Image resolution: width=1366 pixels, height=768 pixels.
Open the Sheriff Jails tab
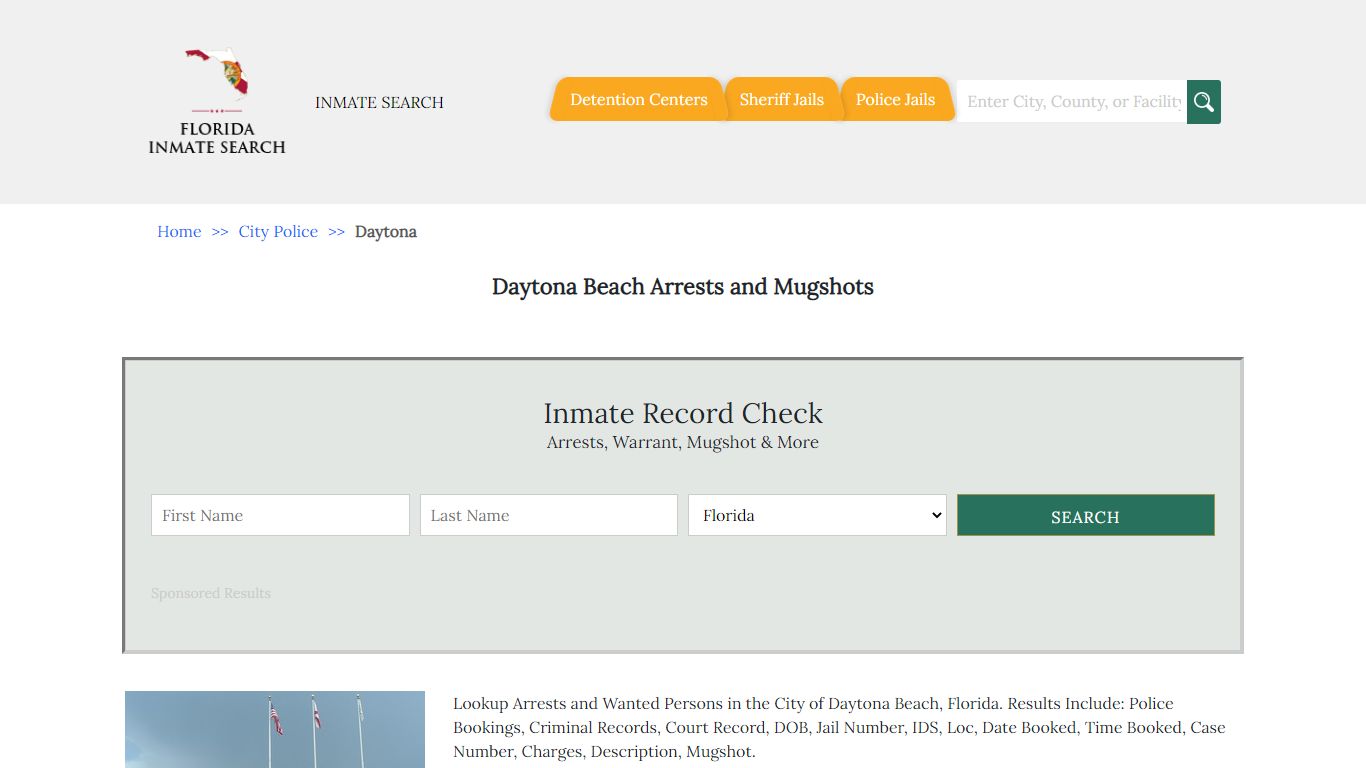782,99
